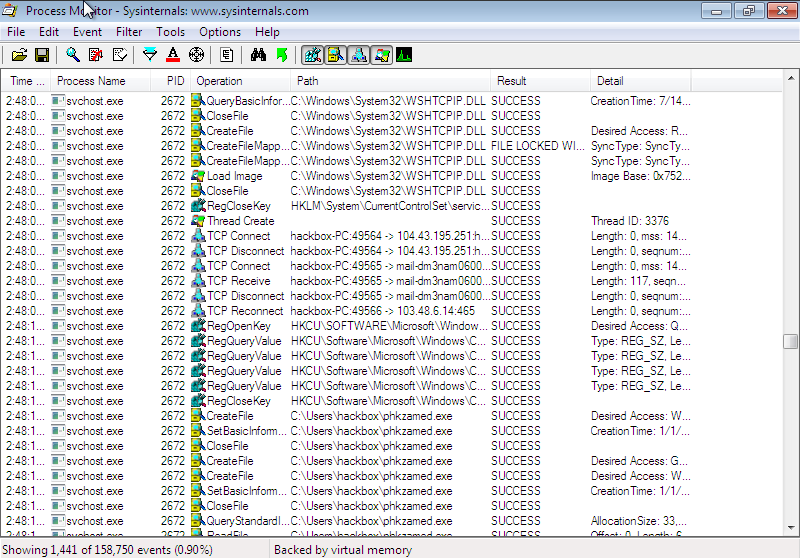Open the File menu
Image resolution: width=800 pixels, height=558 pixels.
tap(16, 32)
